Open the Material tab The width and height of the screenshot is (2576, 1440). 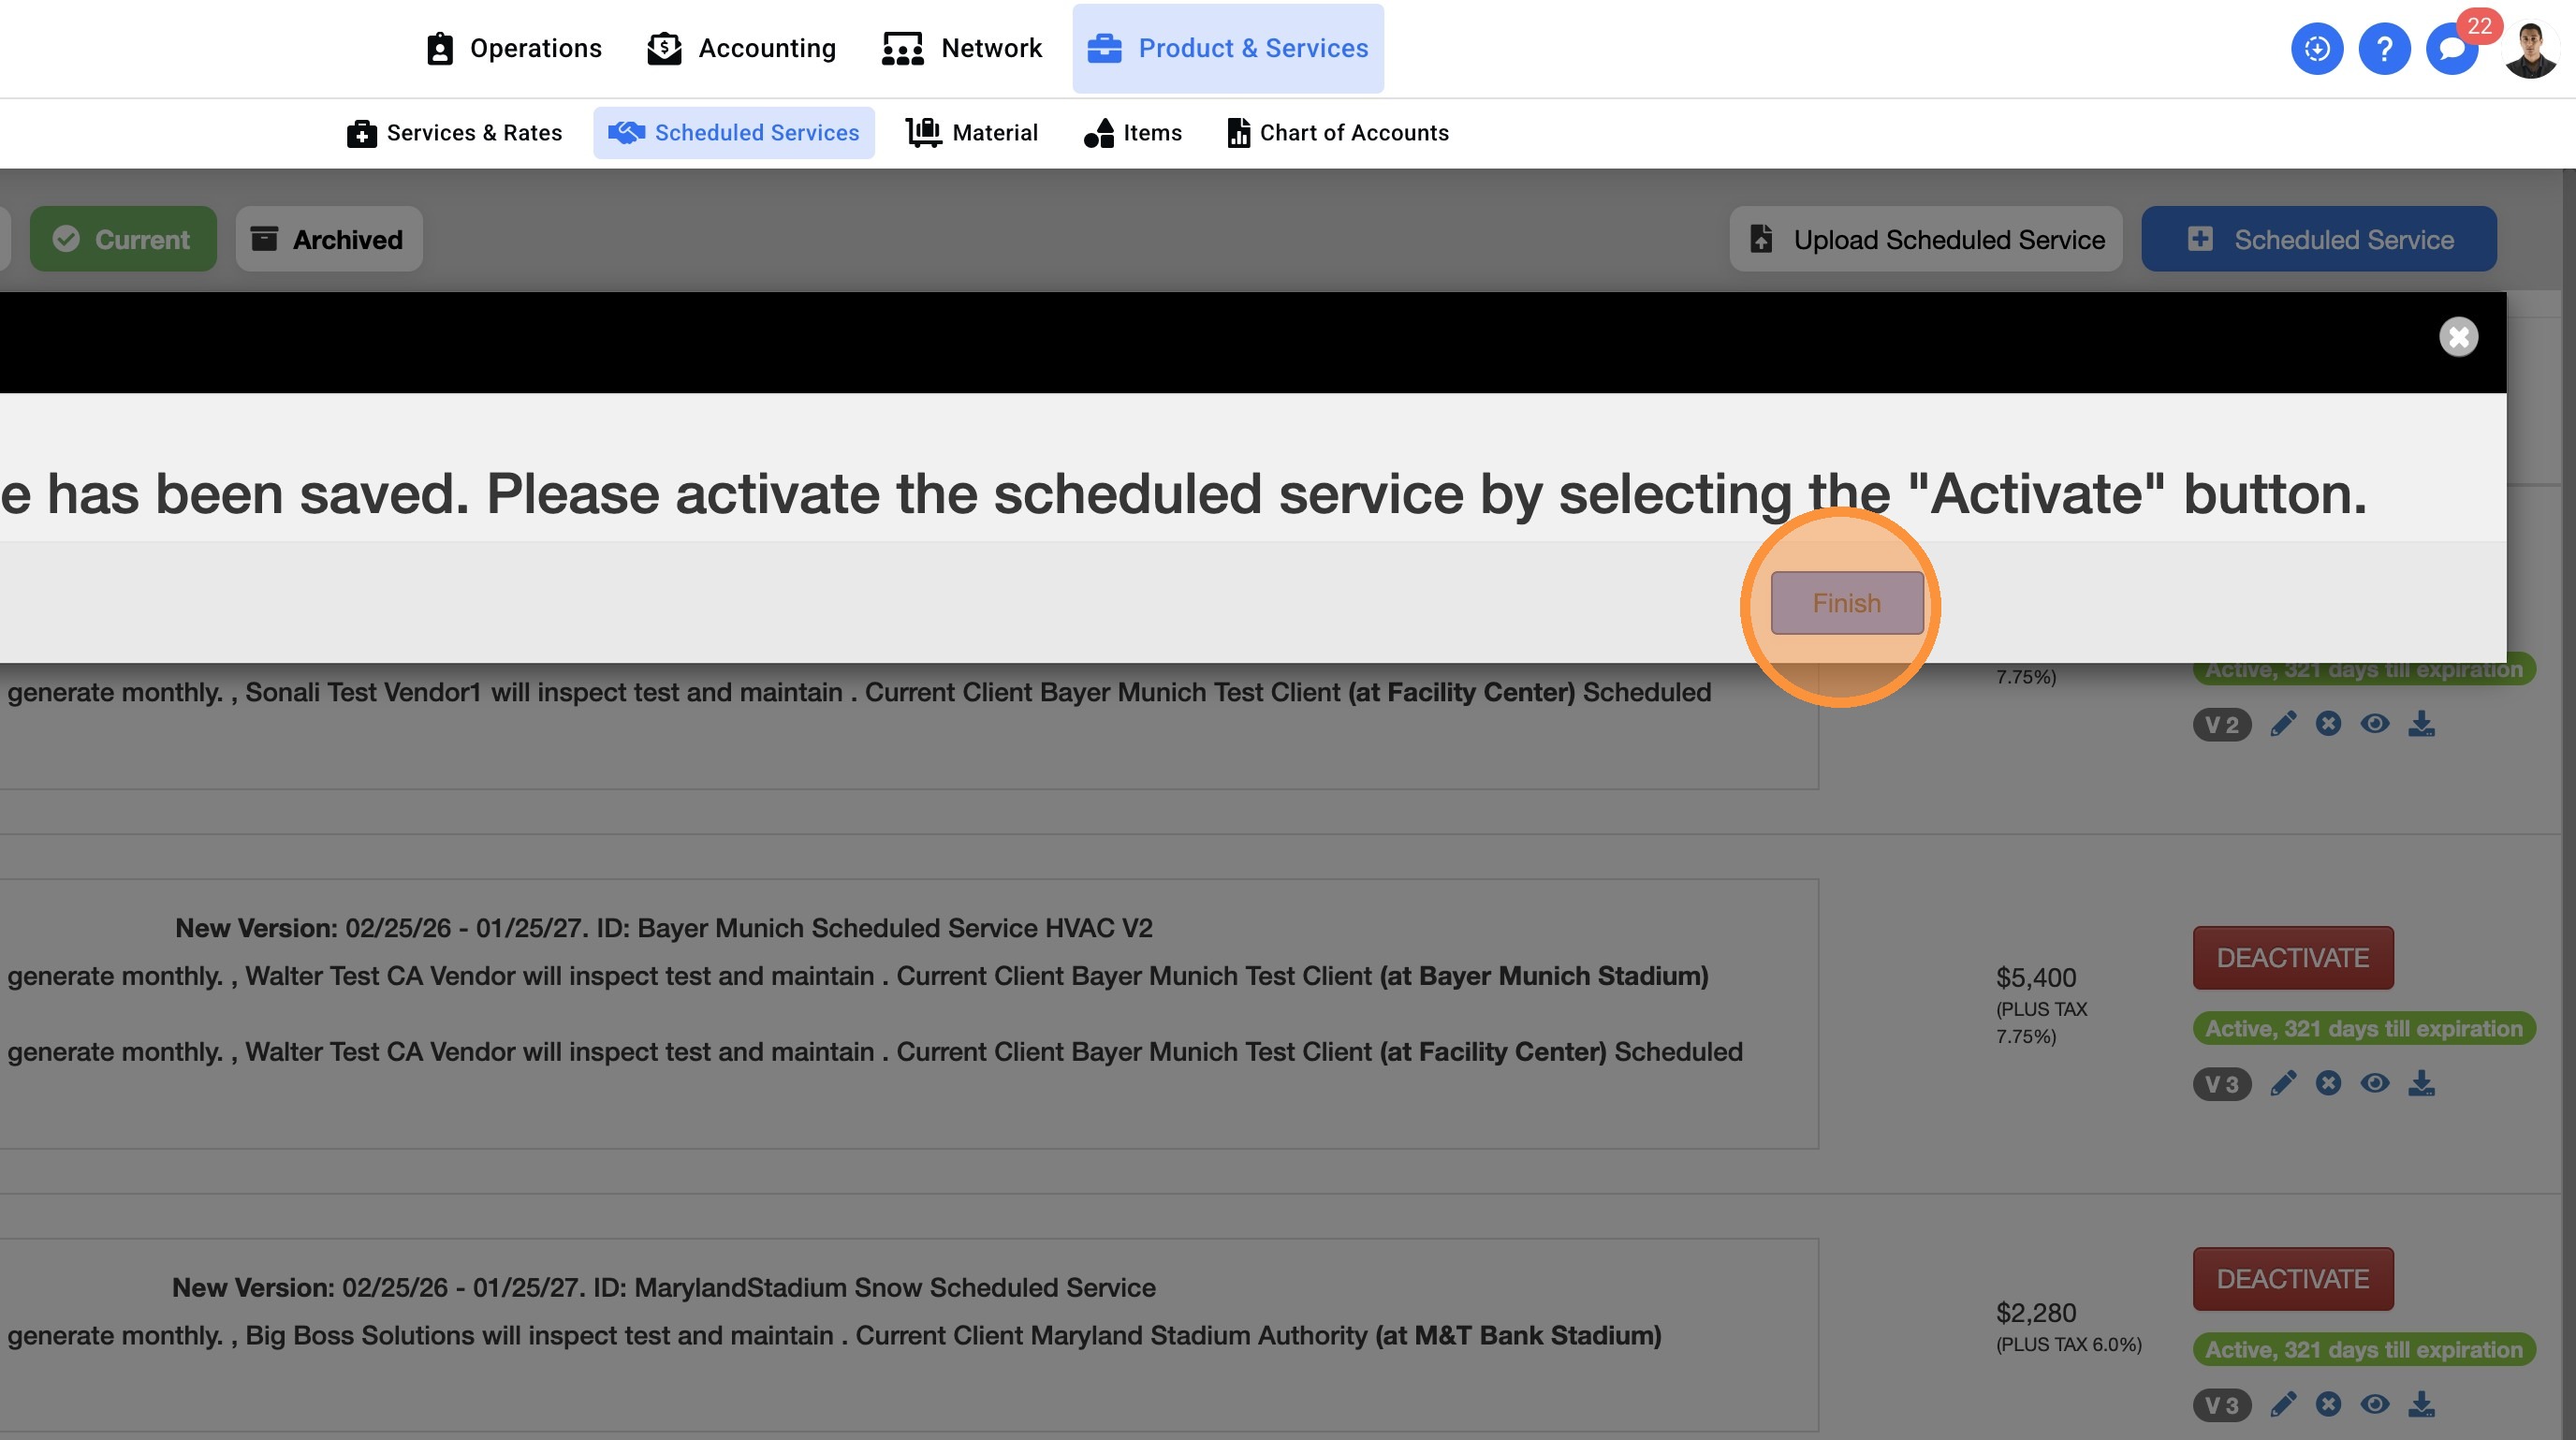point(972,133)
